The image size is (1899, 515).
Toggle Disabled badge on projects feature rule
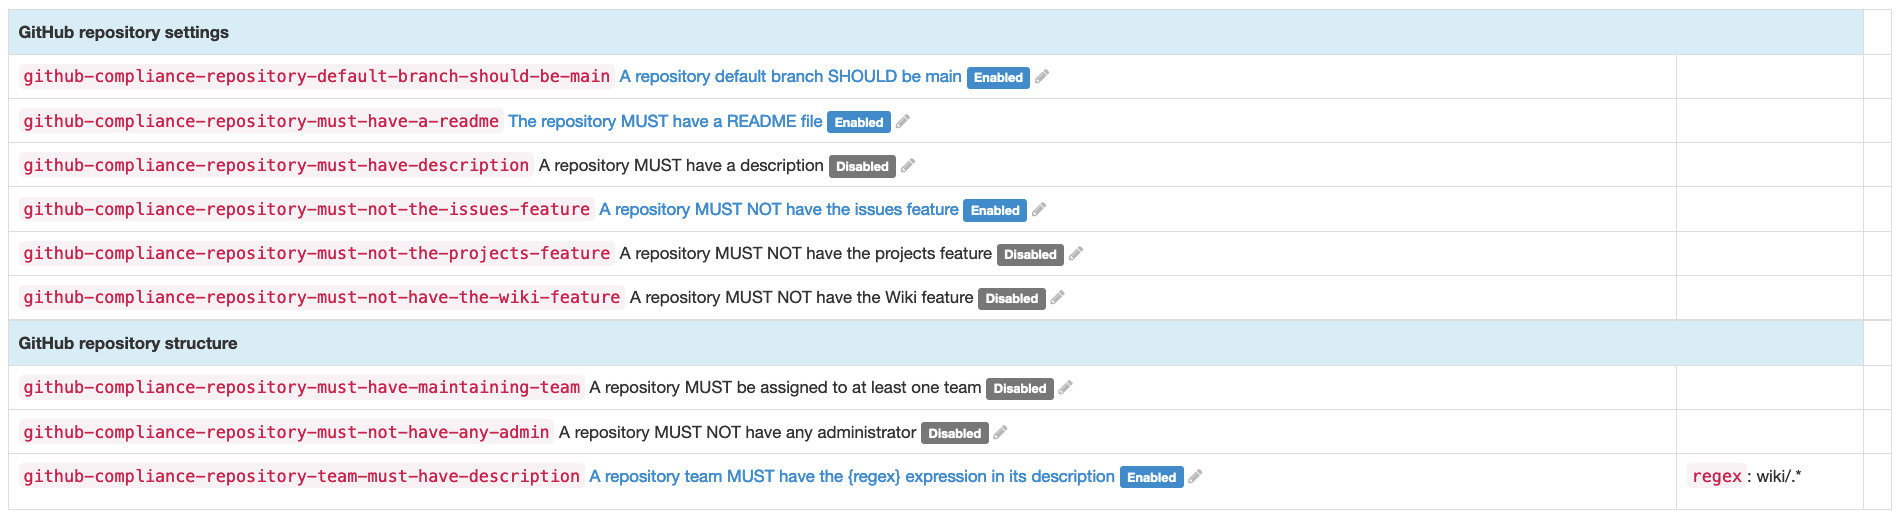click(x=1030, y=254)
